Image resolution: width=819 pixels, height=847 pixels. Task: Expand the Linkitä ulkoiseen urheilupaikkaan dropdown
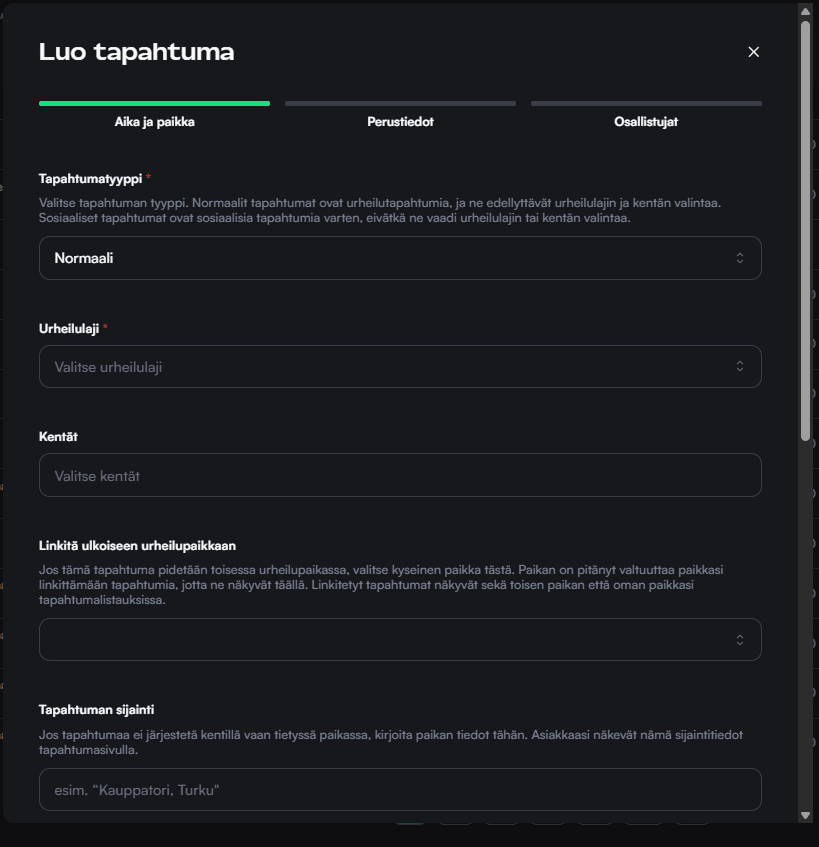click(400, 640)
